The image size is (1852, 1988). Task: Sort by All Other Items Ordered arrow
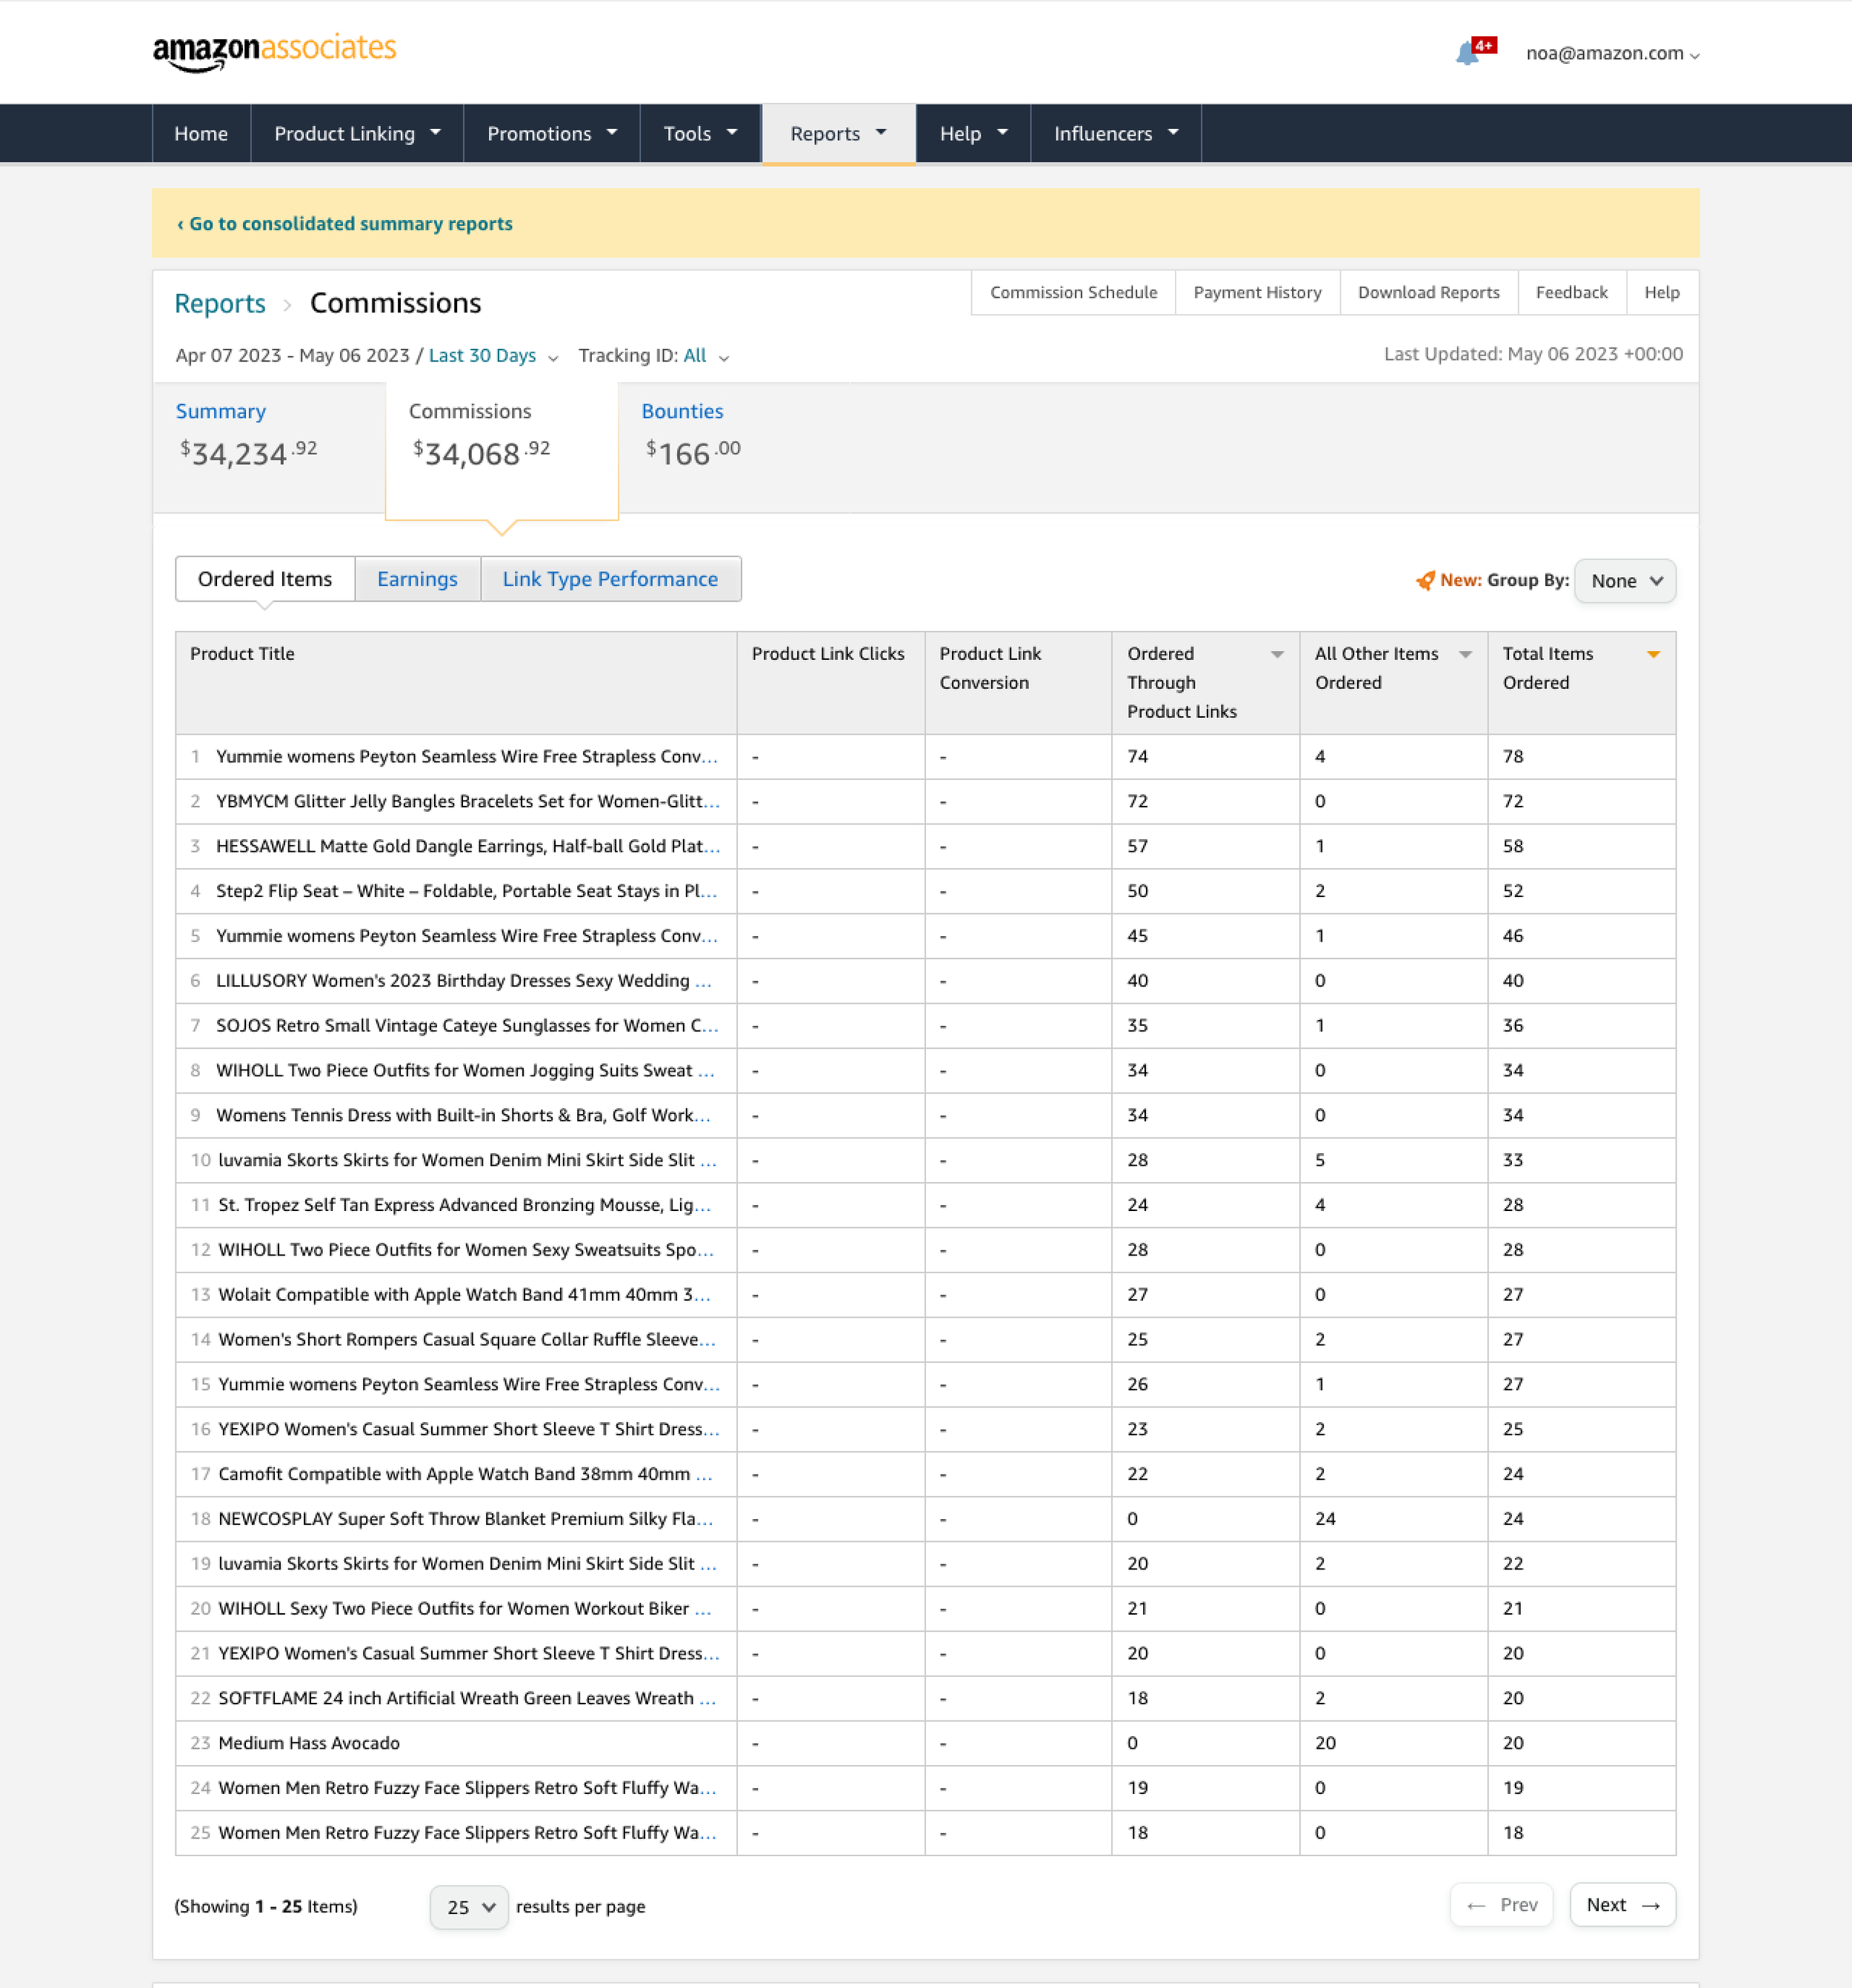click(x=1465, y=654)
